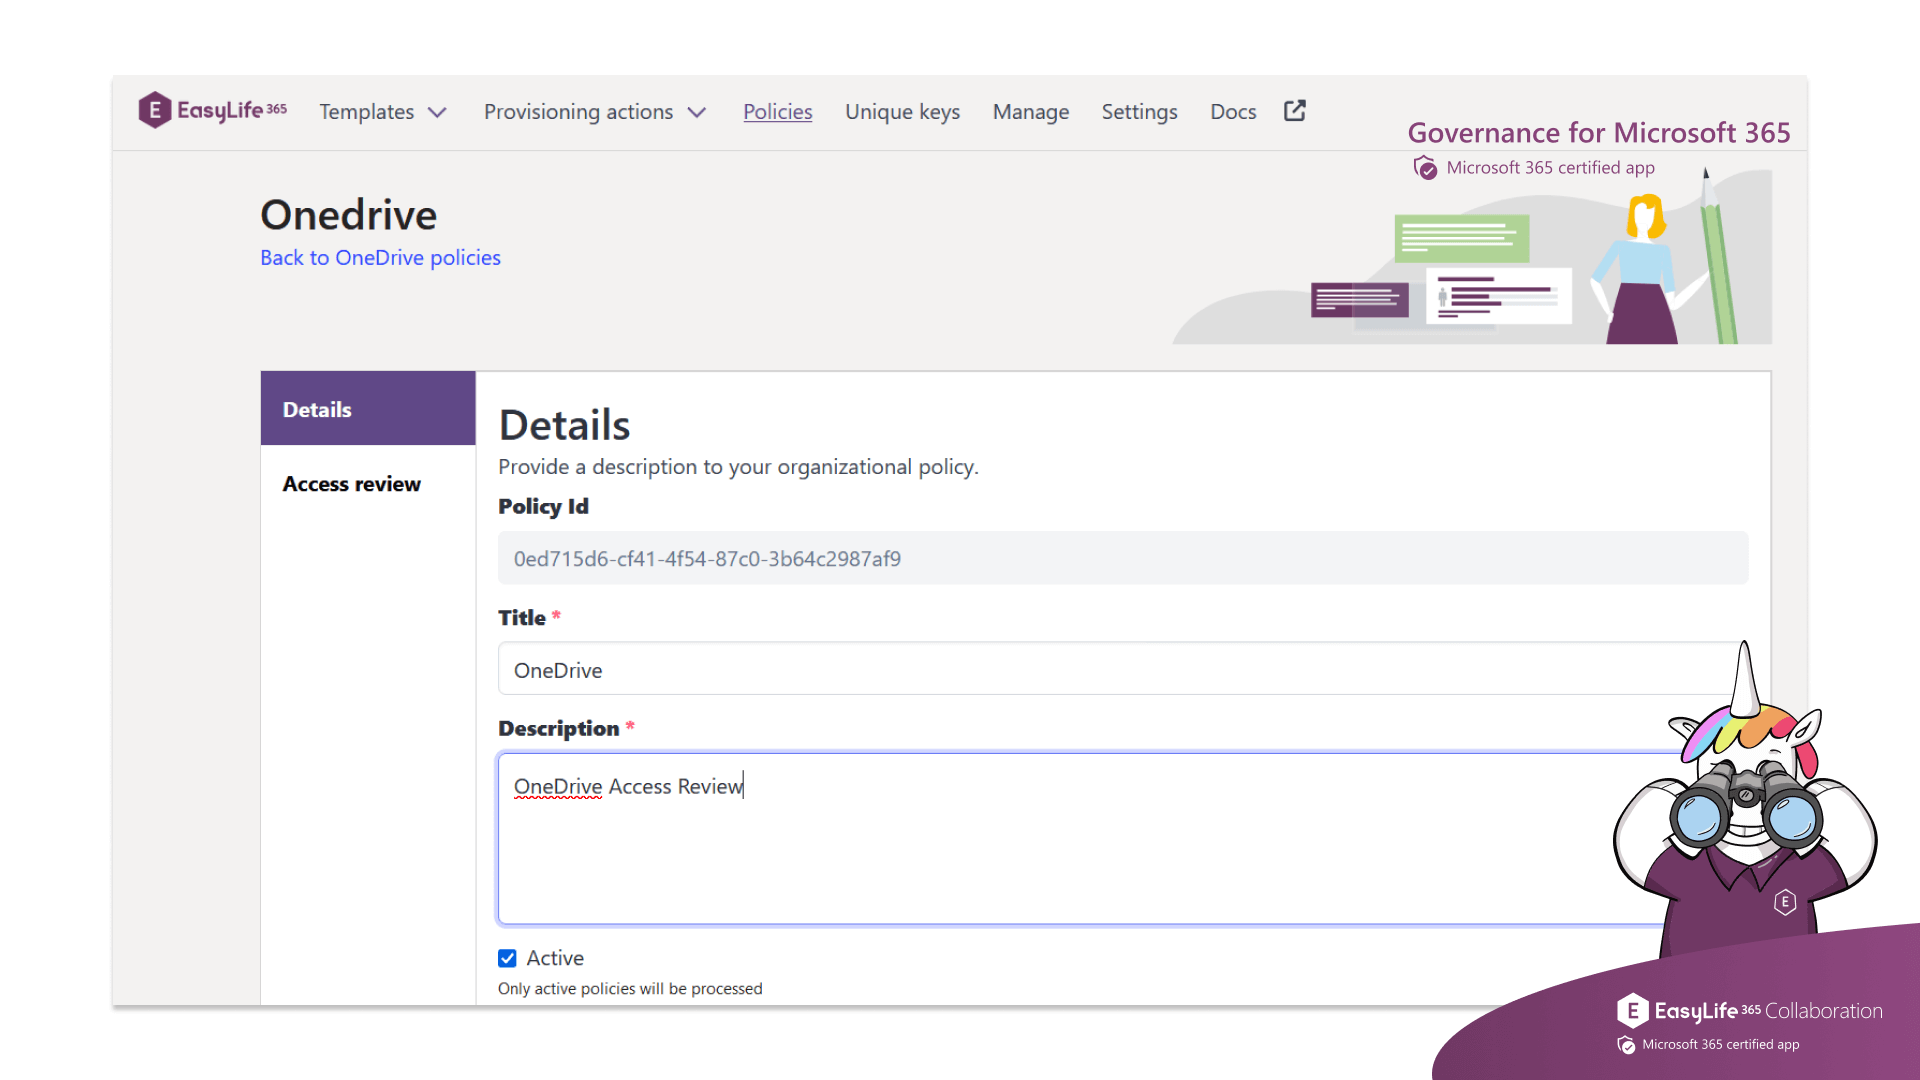Open the Manage section
1920x1080 pixels.
(x=1030, y=111)
